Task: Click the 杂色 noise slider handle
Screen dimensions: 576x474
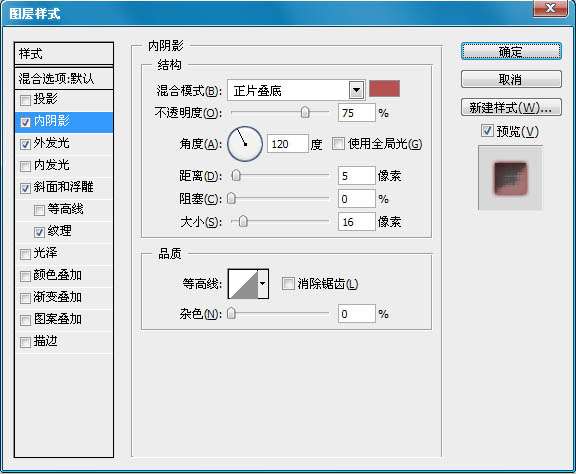Action: [x=231, y=314]
